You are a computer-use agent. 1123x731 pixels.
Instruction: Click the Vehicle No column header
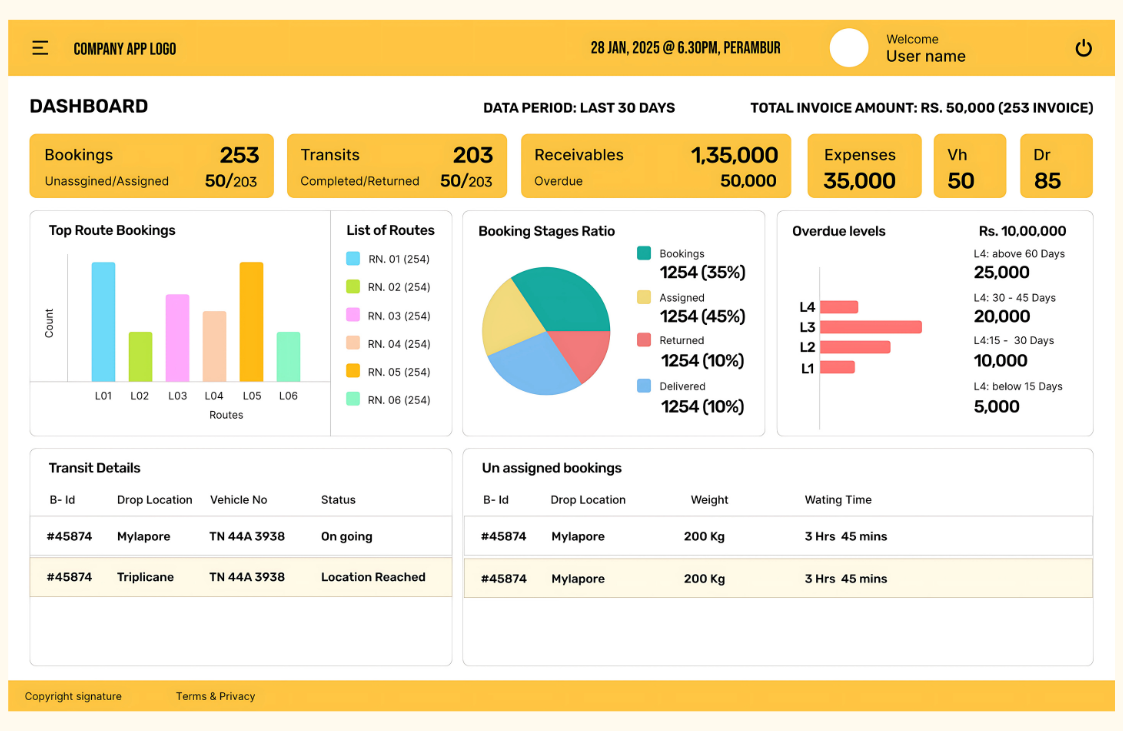click(238, 500)
